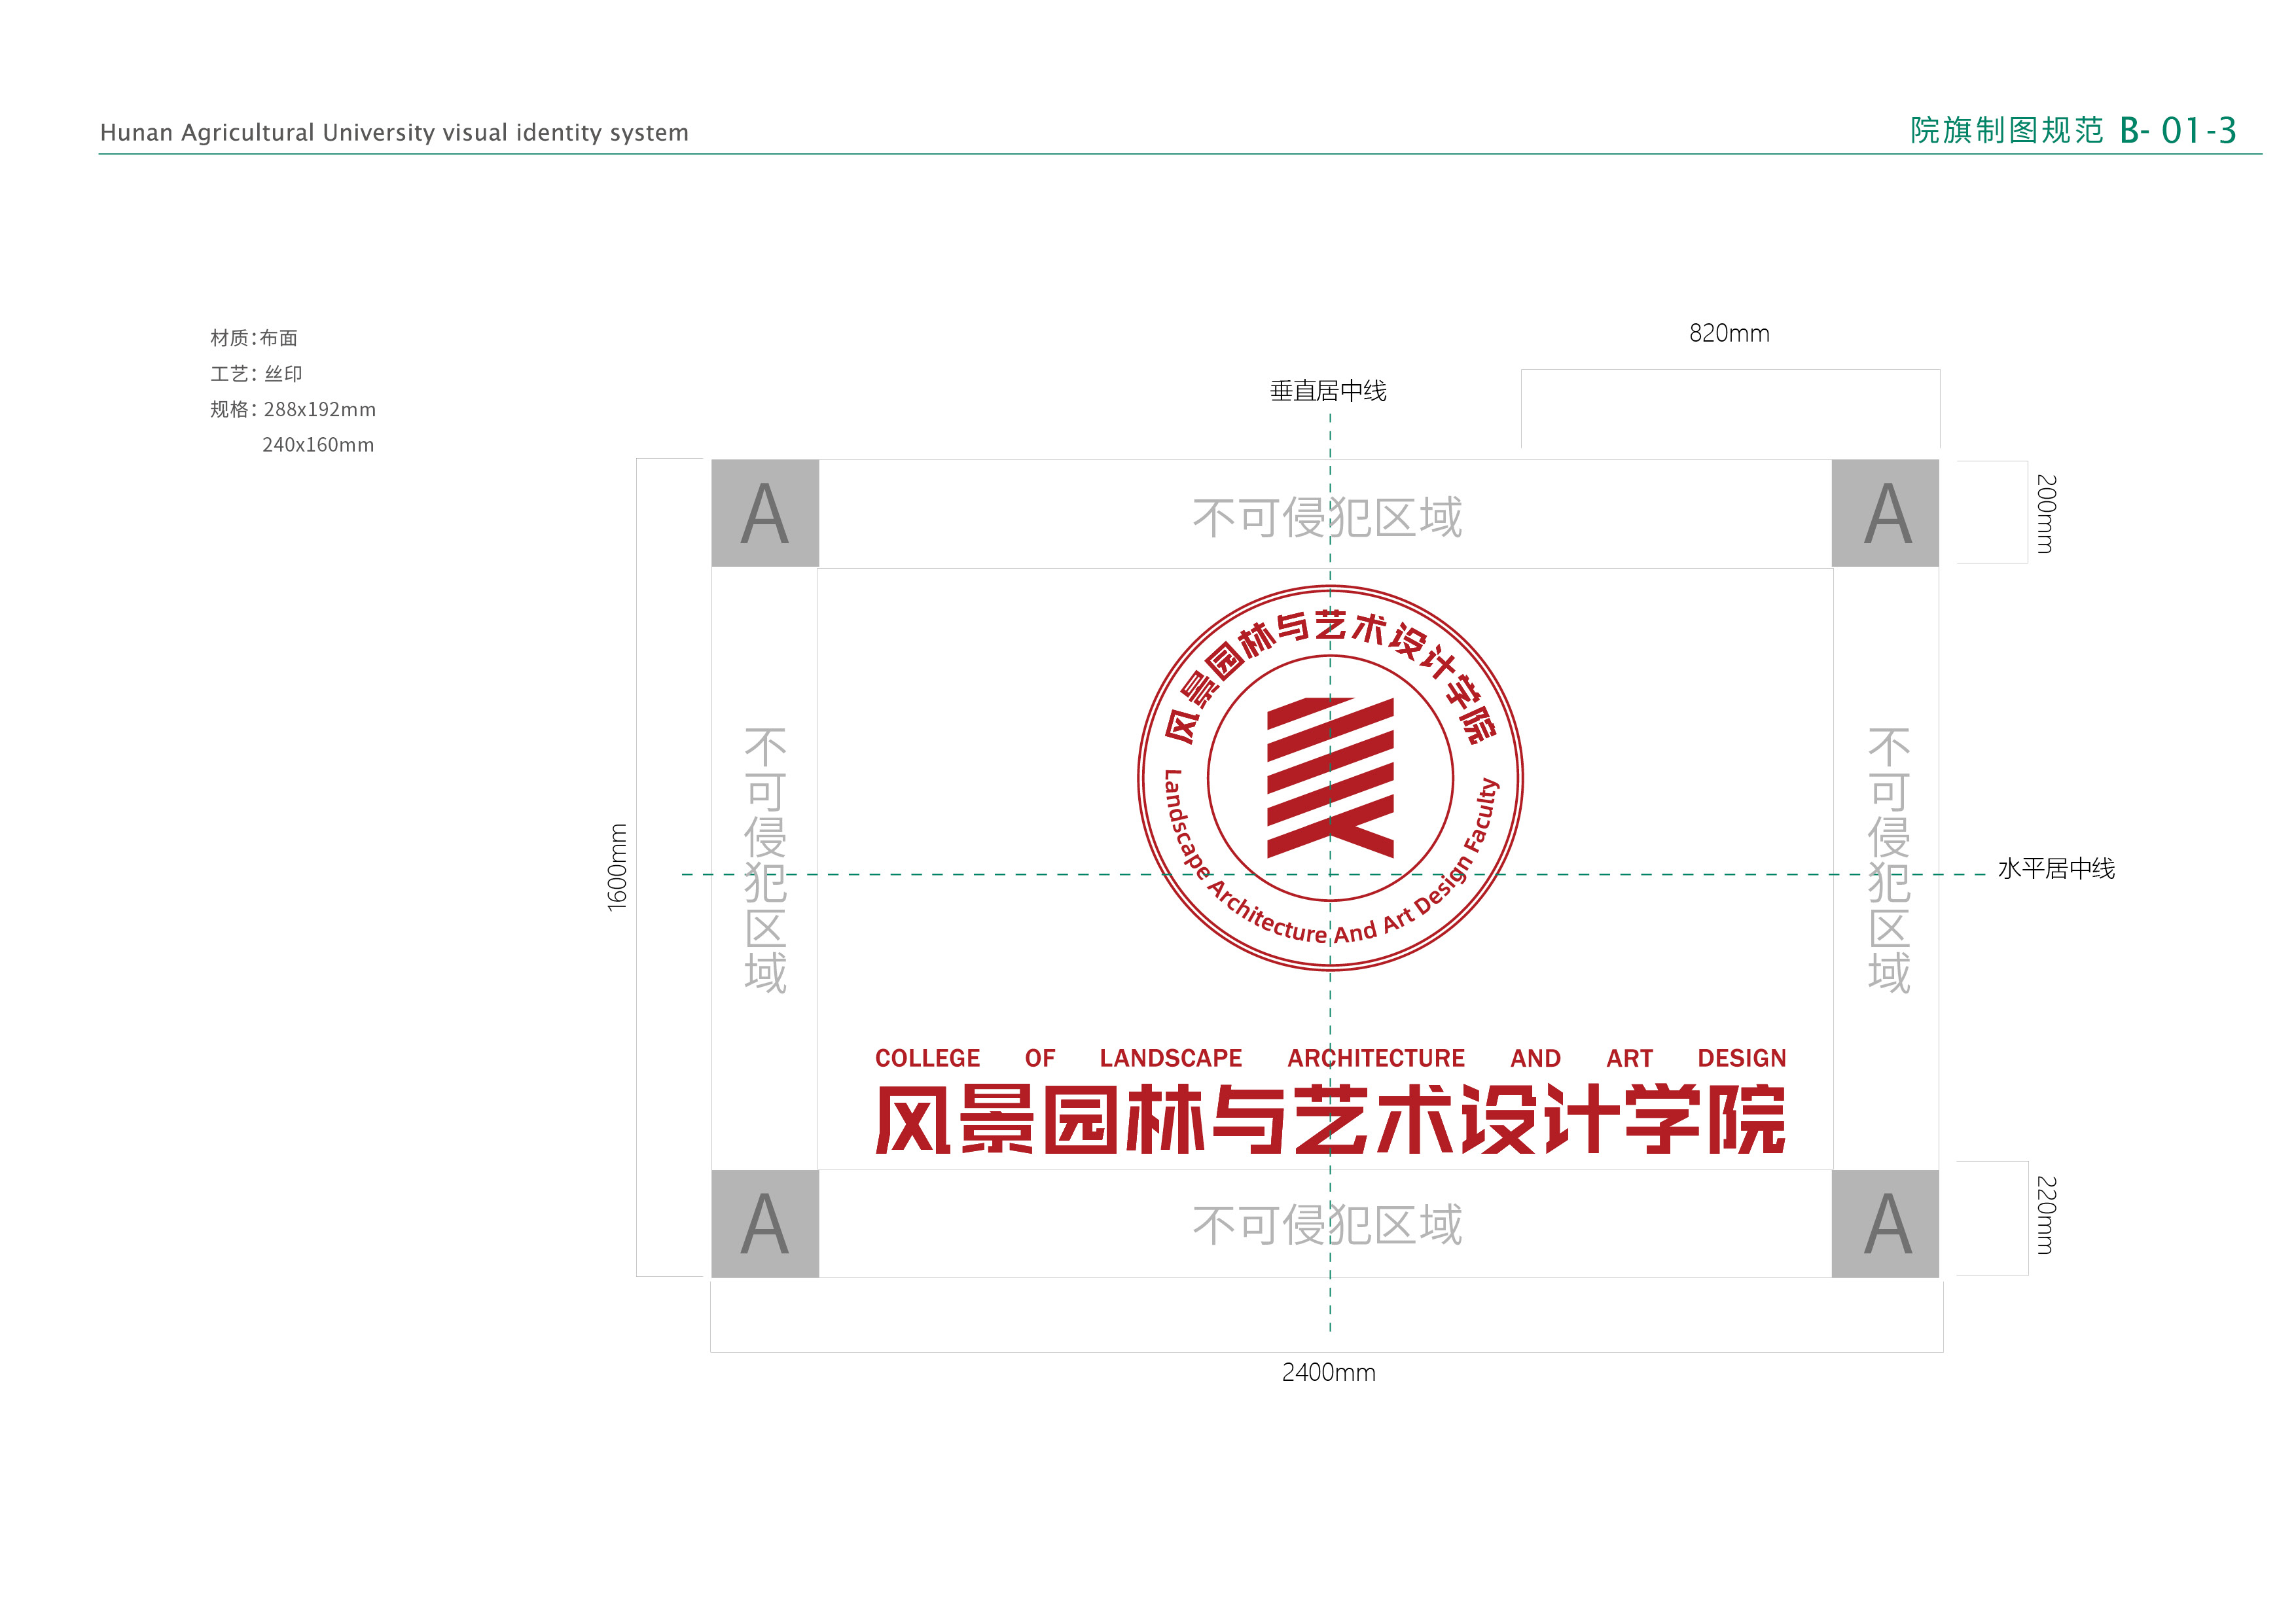Click the large red 风景园林与艺术设计学院 title
Screen dimensions: 2296x1623
1330,1120
